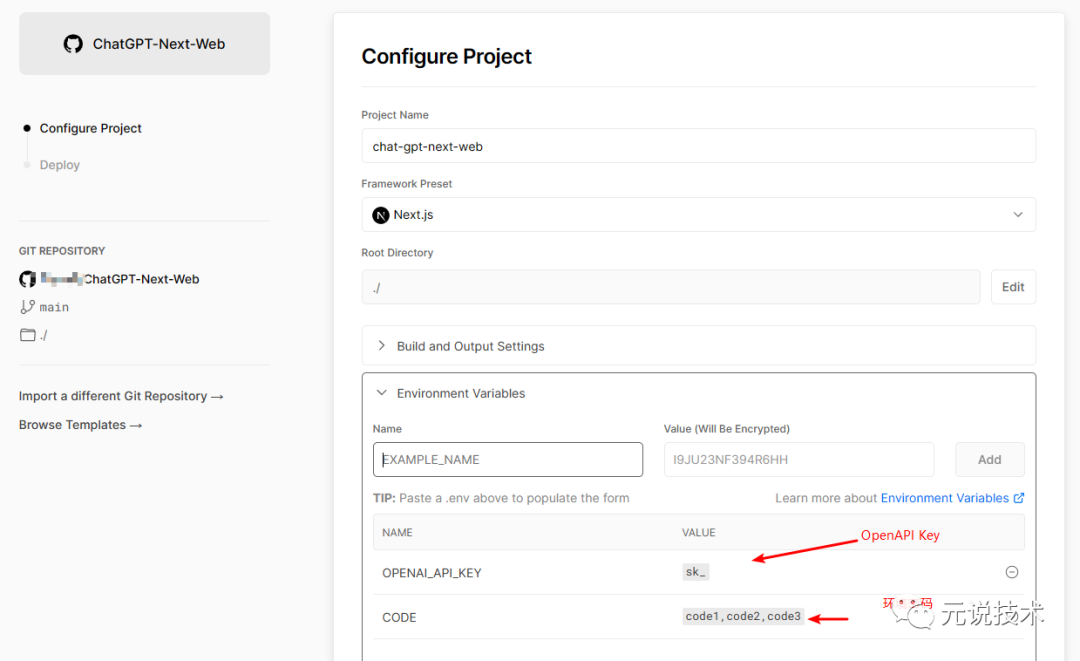
Task: Click the CODE variable name
Action: [399, 618]
